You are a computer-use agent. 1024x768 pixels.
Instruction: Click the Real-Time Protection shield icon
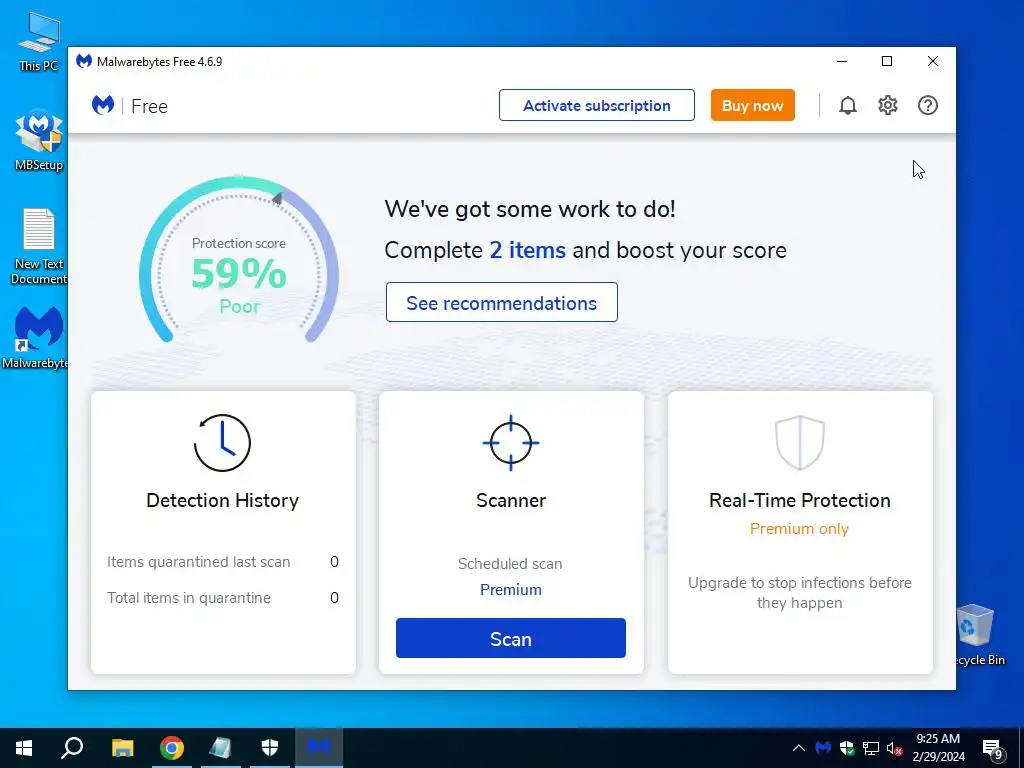[x=799, y=443]
